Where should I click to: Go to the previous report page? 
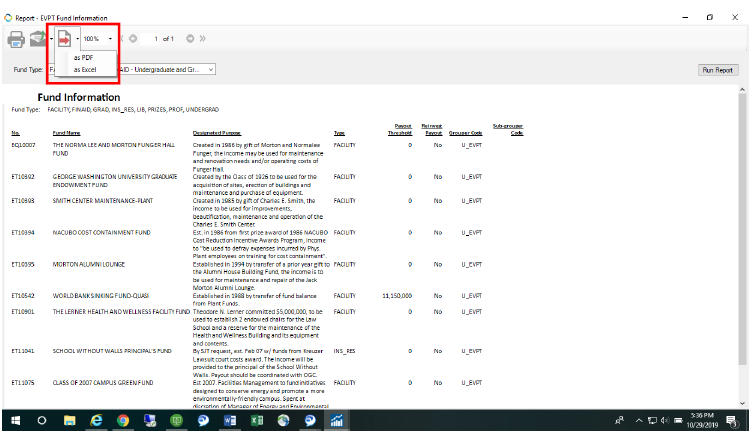(x=132, y=39)
